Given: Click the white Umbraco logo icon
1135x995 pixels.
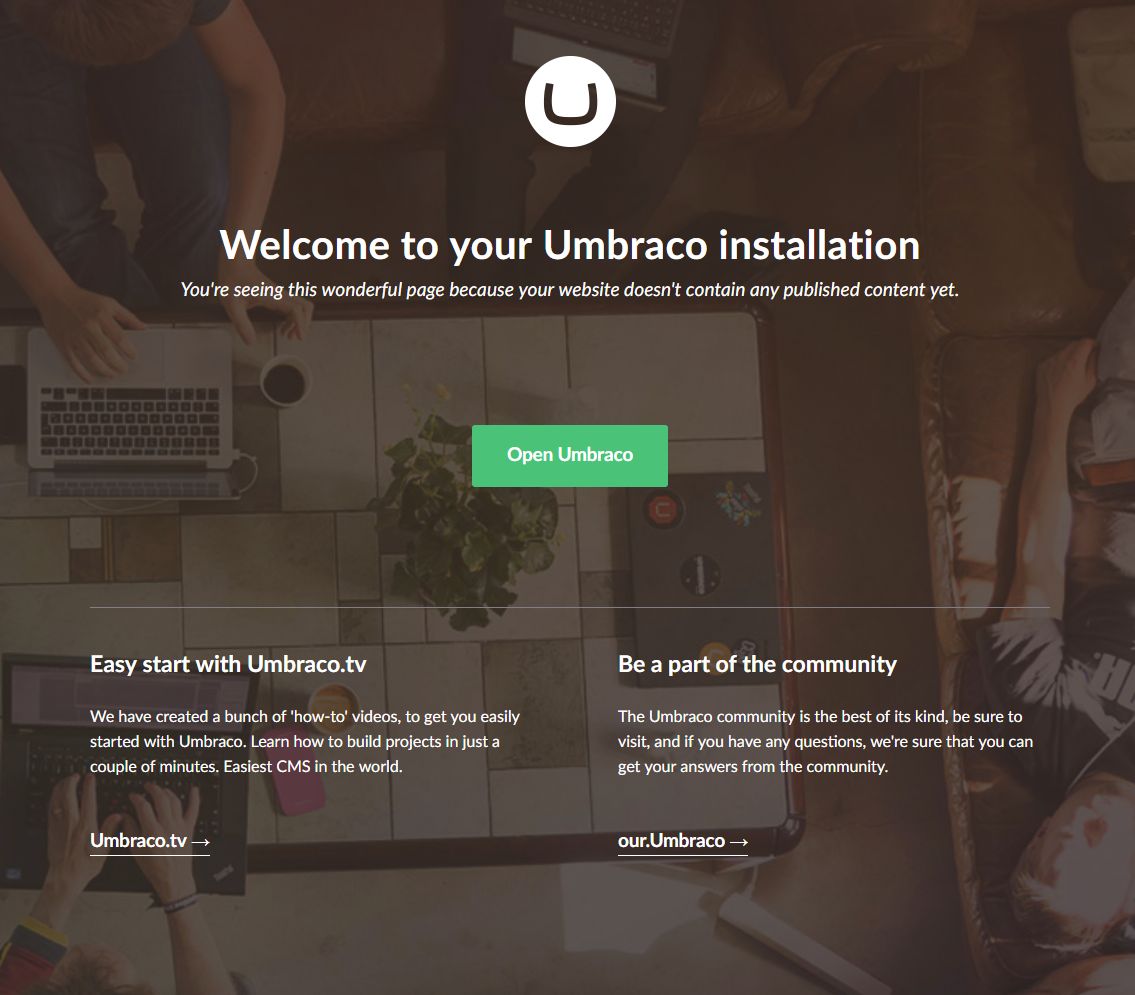Looking at the screenshot, I should tap(570, 101).
